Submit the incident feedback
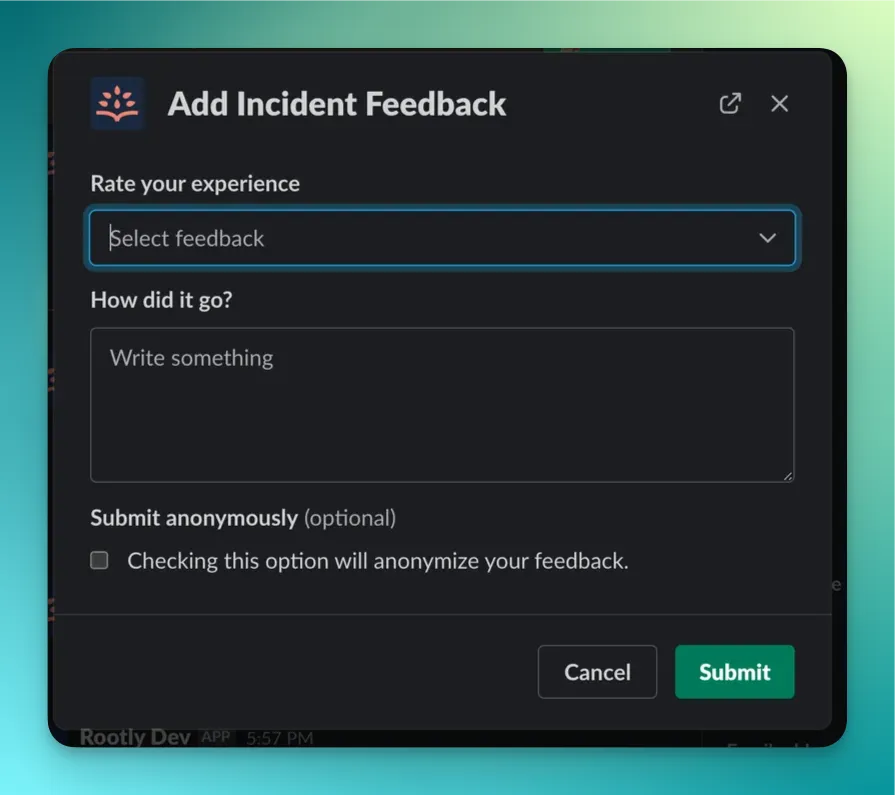 pos(735,672)
